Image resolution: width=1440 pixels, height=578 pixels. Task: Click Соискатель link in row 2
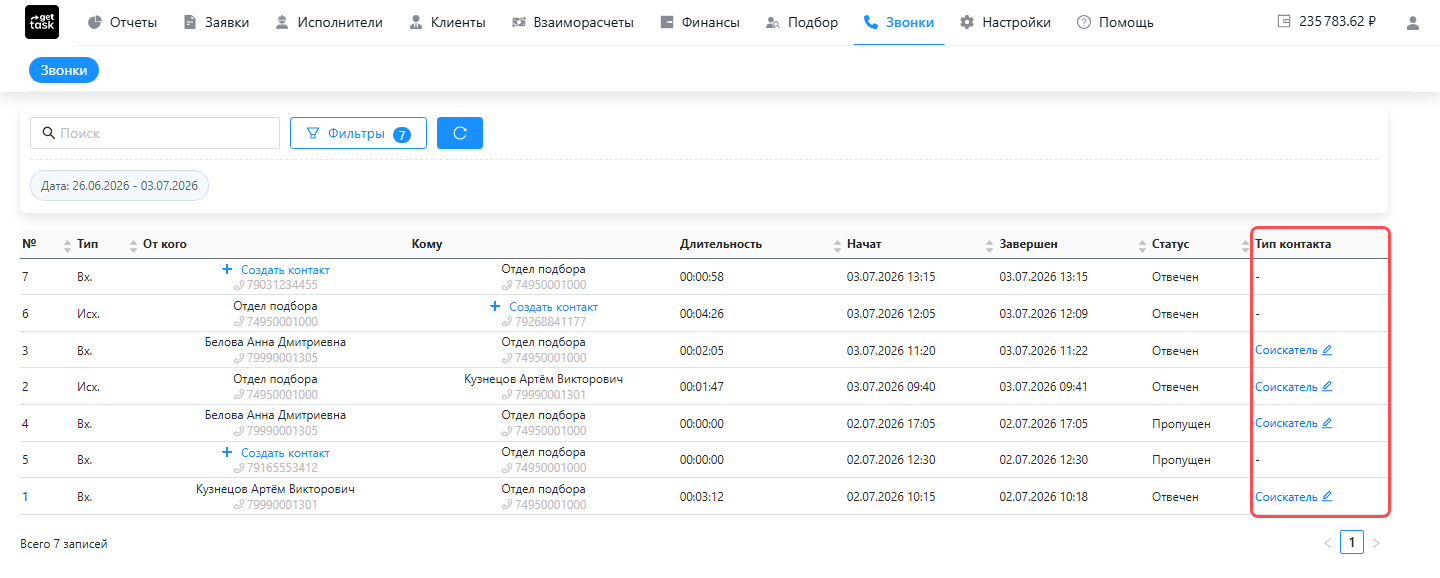pyautogui.click(x=1286, y=386)
